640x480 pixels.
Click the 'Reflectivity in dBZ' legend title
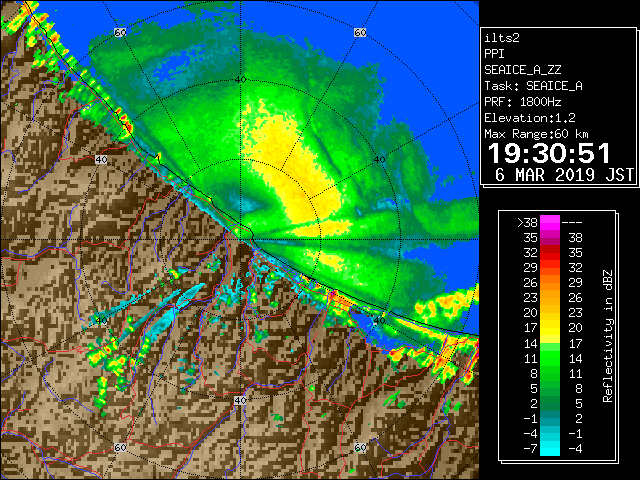[x=608, y=336]
